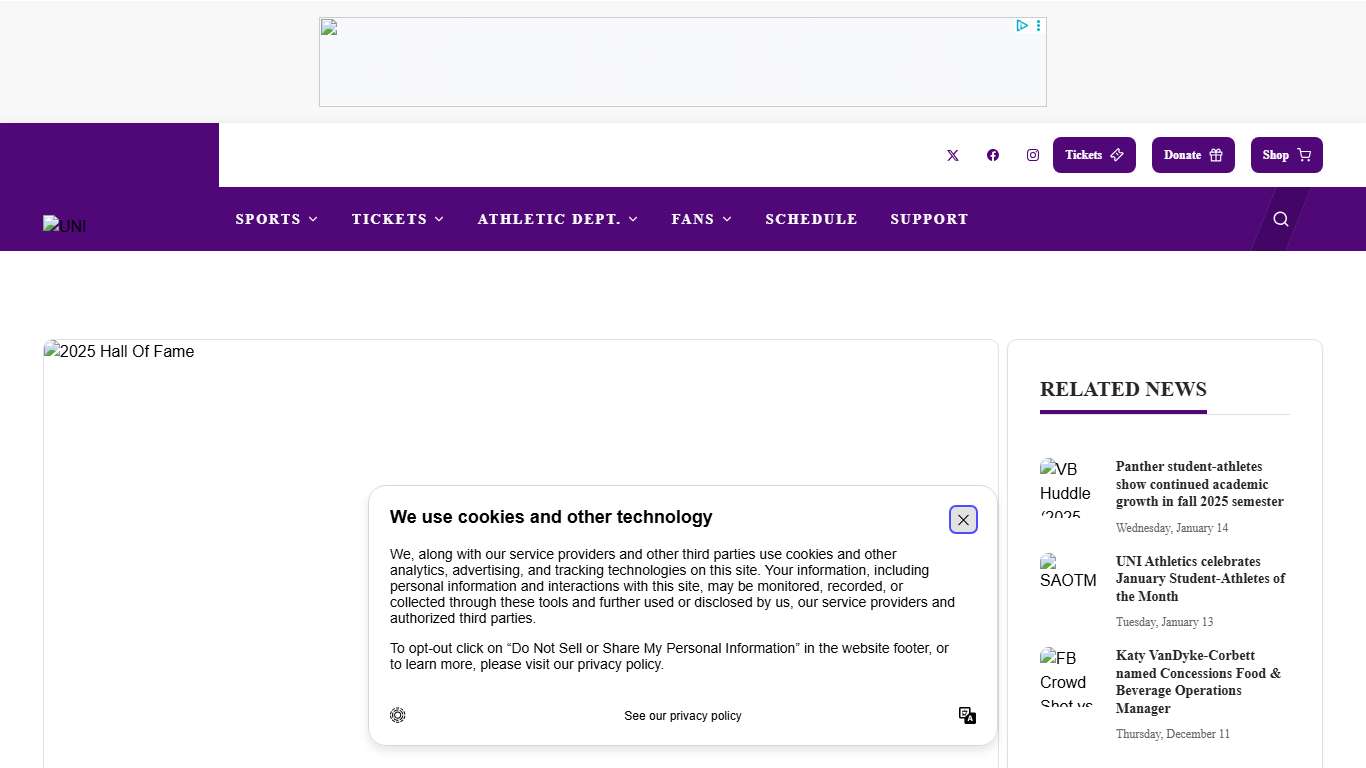Open the Instagram social icon
Image resolution: width=1366 pixels, height=768 pixels.
tap(1033, 155)
